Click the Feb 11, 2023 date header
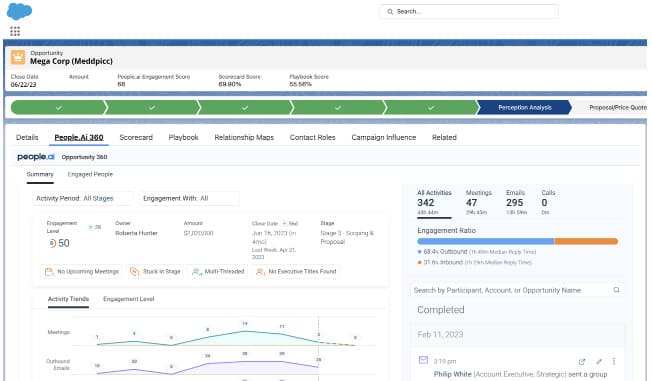The width and height of the screenshot is (652, 381). 440,334
